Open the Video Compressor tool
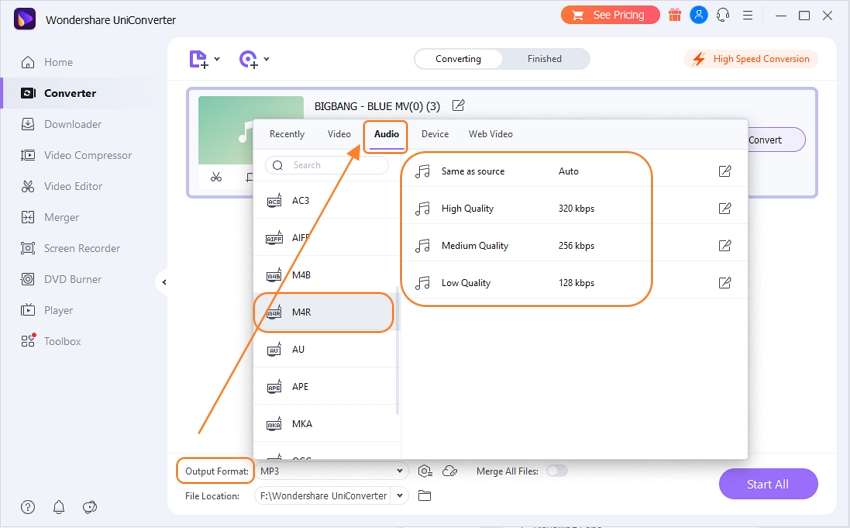This screenshot has width=850, height=528. 76,155
